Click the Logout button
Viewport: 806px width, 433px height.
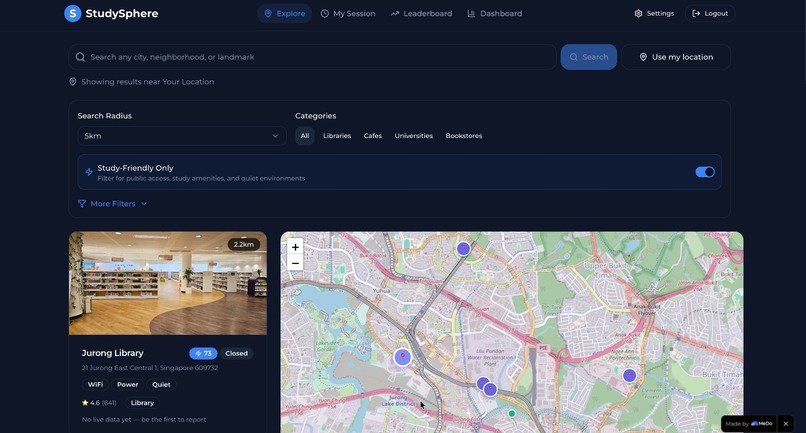click(710, 13)
